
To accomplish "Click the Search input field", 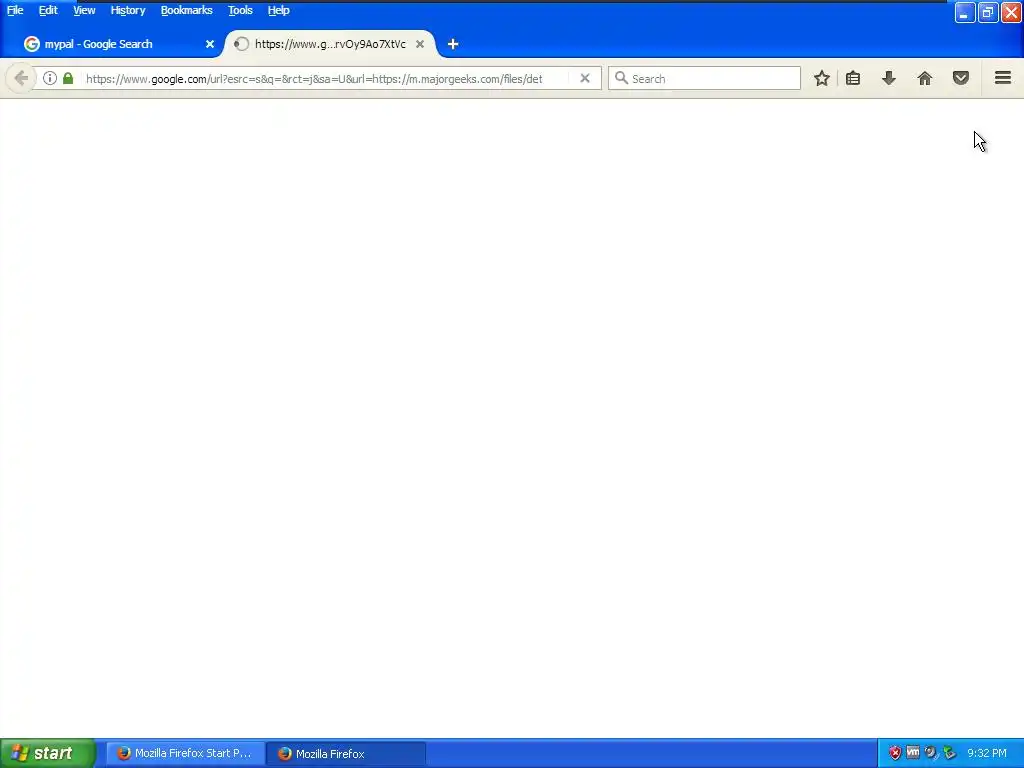I will [704, 78].
